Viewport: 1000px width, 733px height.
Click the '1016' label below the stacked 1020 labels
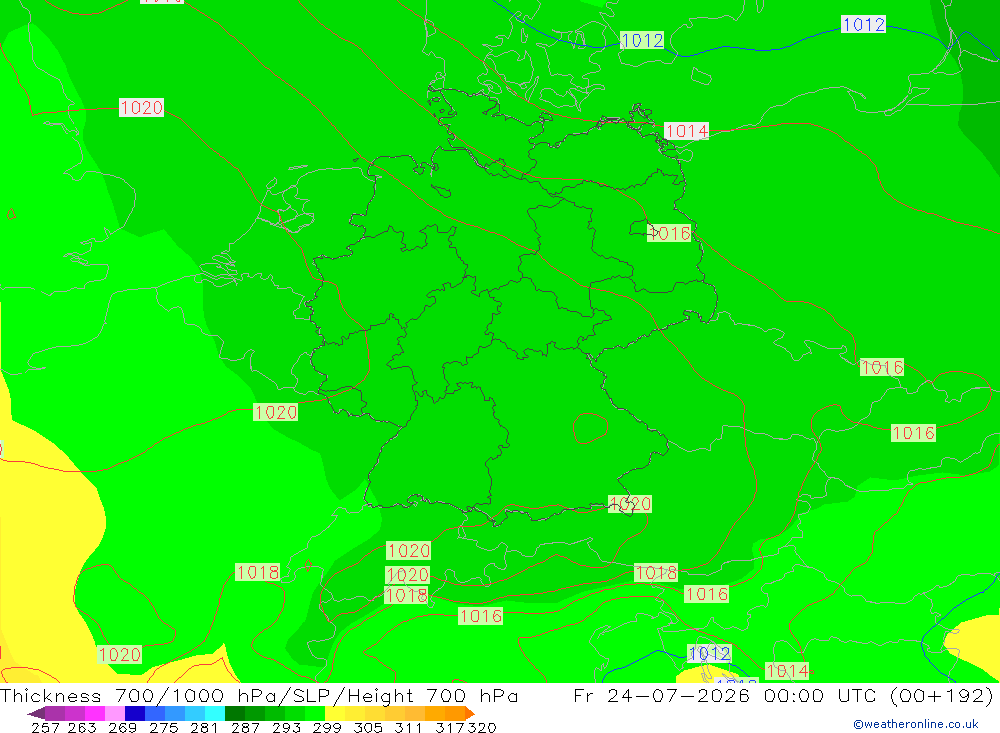click(481, 616)
